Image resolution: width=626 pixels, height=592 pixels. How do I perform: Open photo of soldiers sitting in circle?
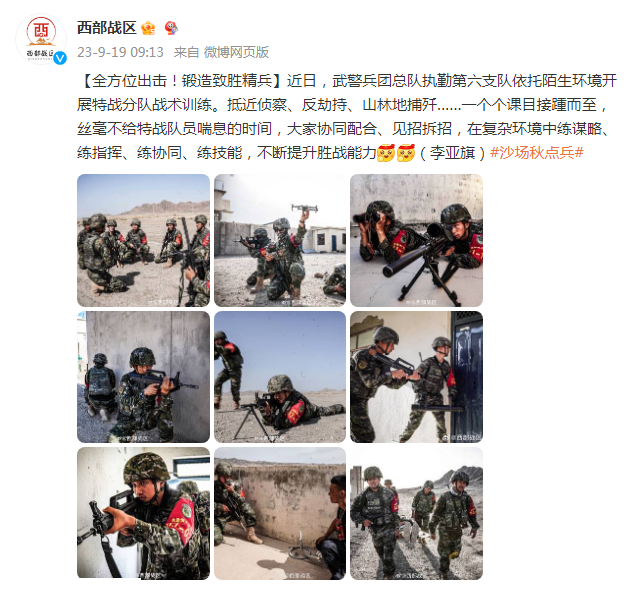point(143,240)
